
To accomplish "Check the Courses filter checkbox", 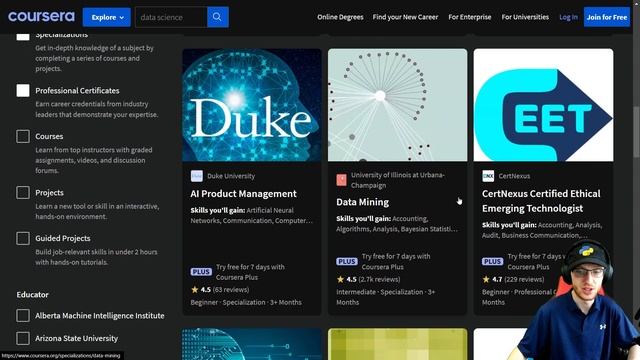I will coord(23,136).
